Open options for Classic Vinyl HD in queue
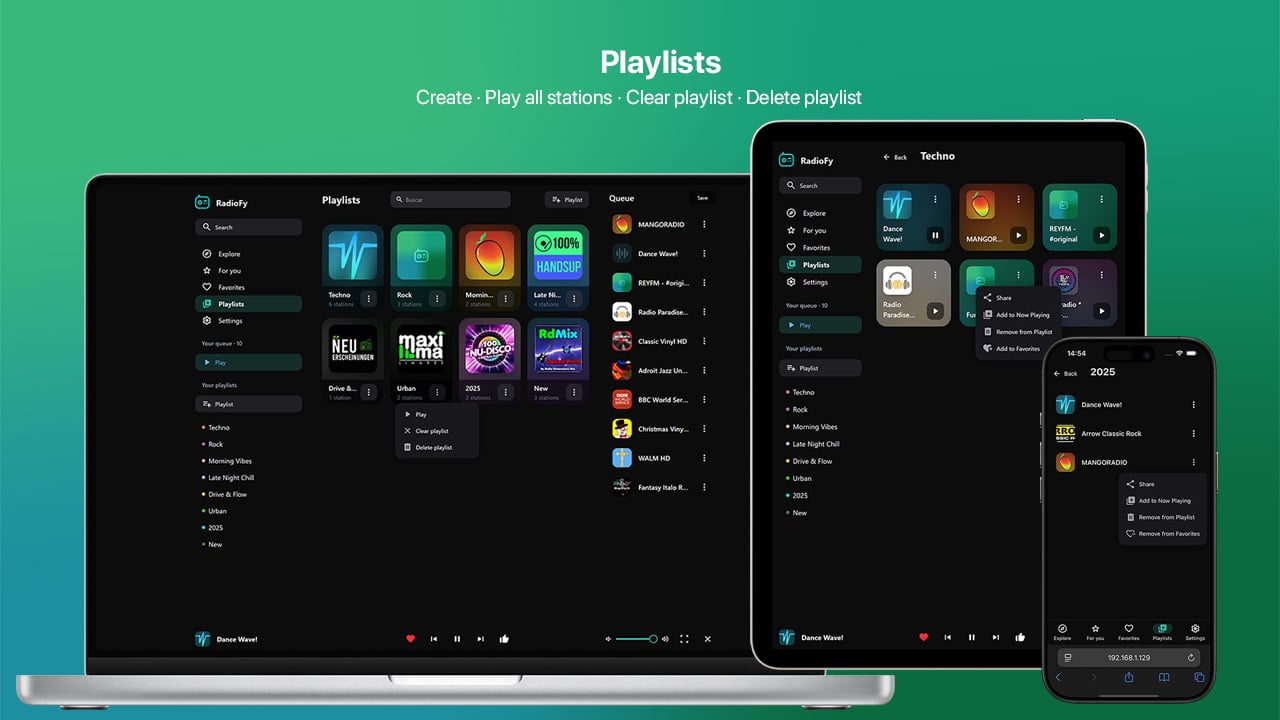 [x=704, y=341]
